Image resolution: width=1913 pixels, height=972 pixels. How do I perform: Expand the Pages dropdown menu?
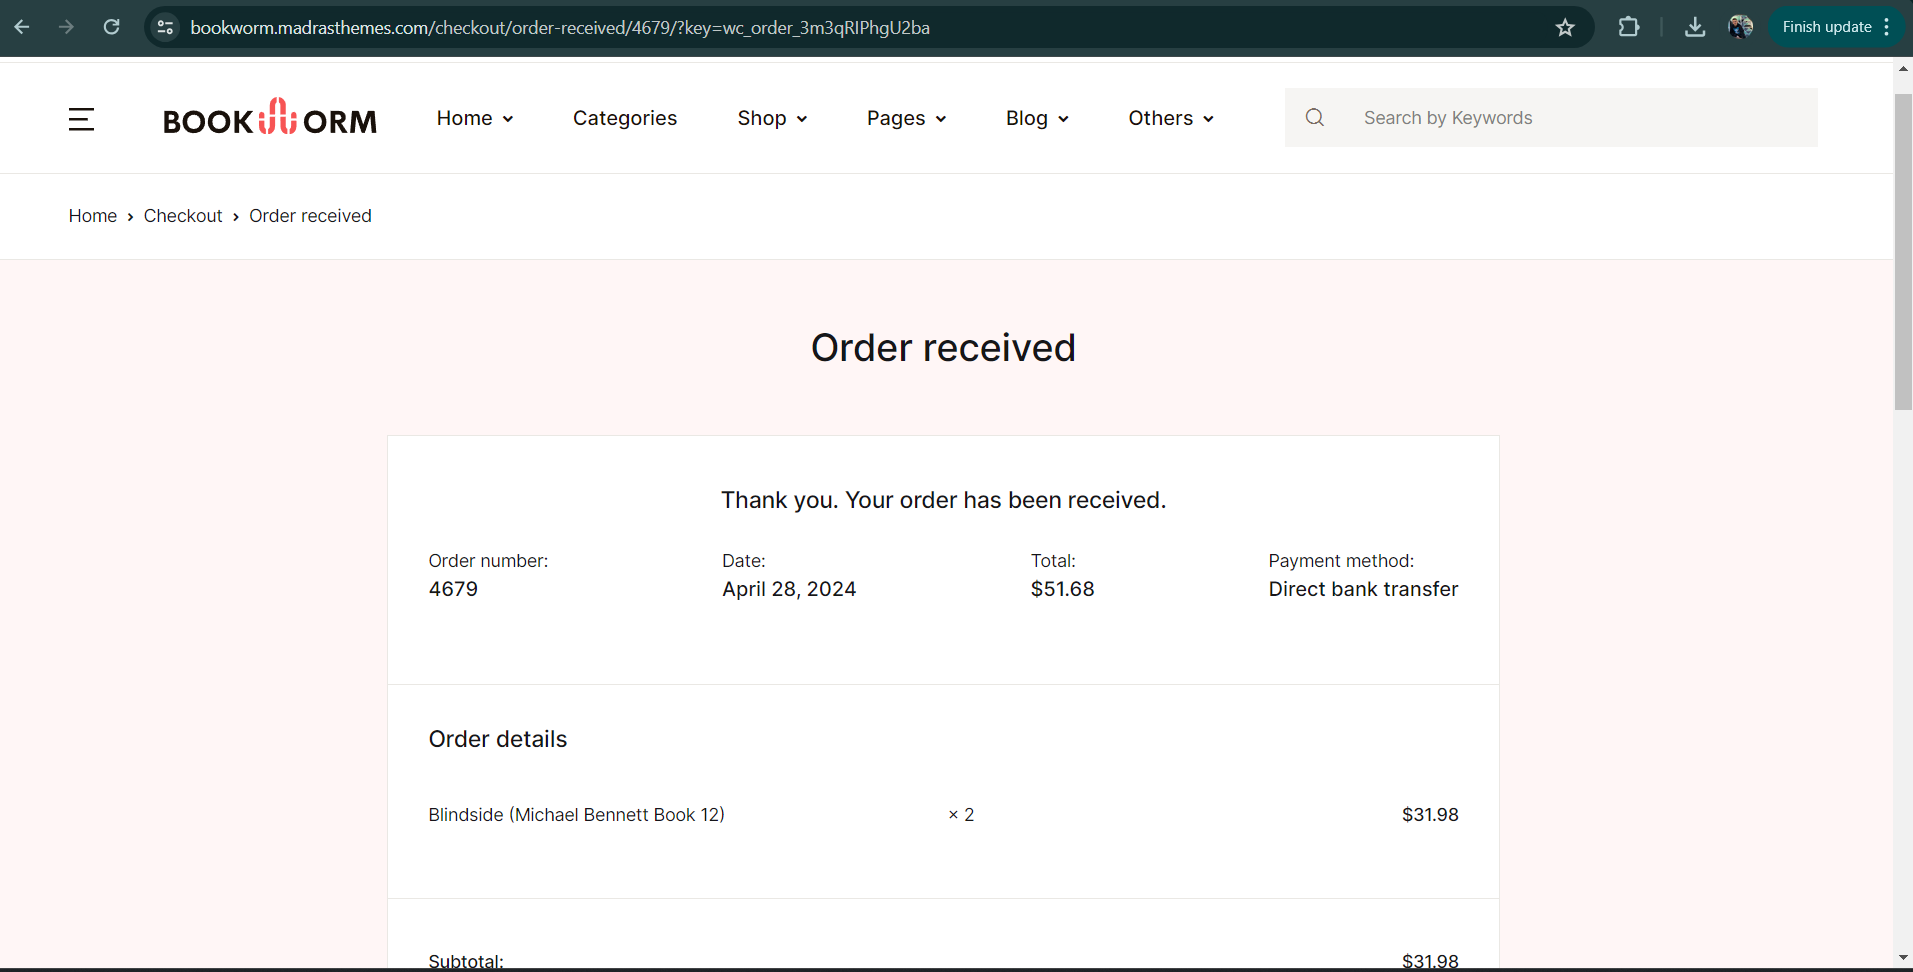[906, 118]
